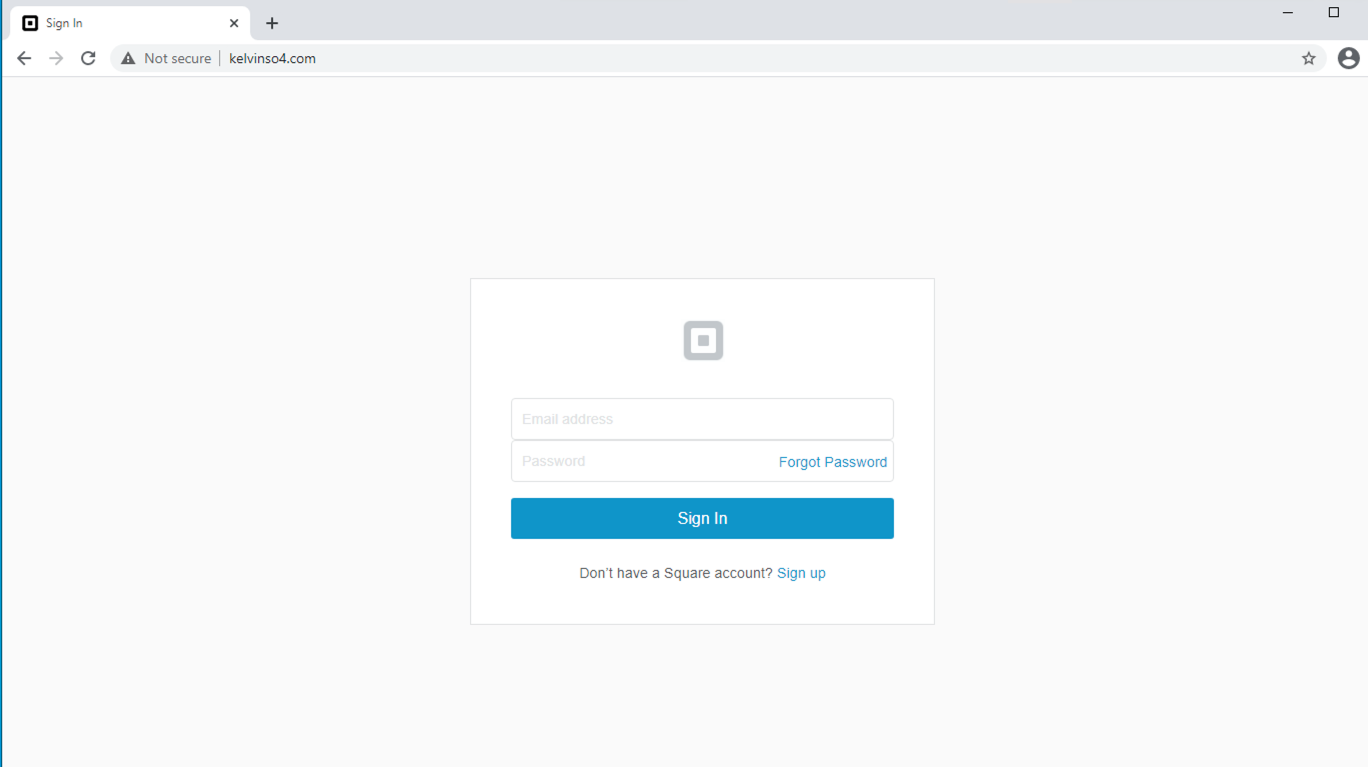Click the Not secure label text
This screenshot has height=767, width=1368.
pos(177,58)
